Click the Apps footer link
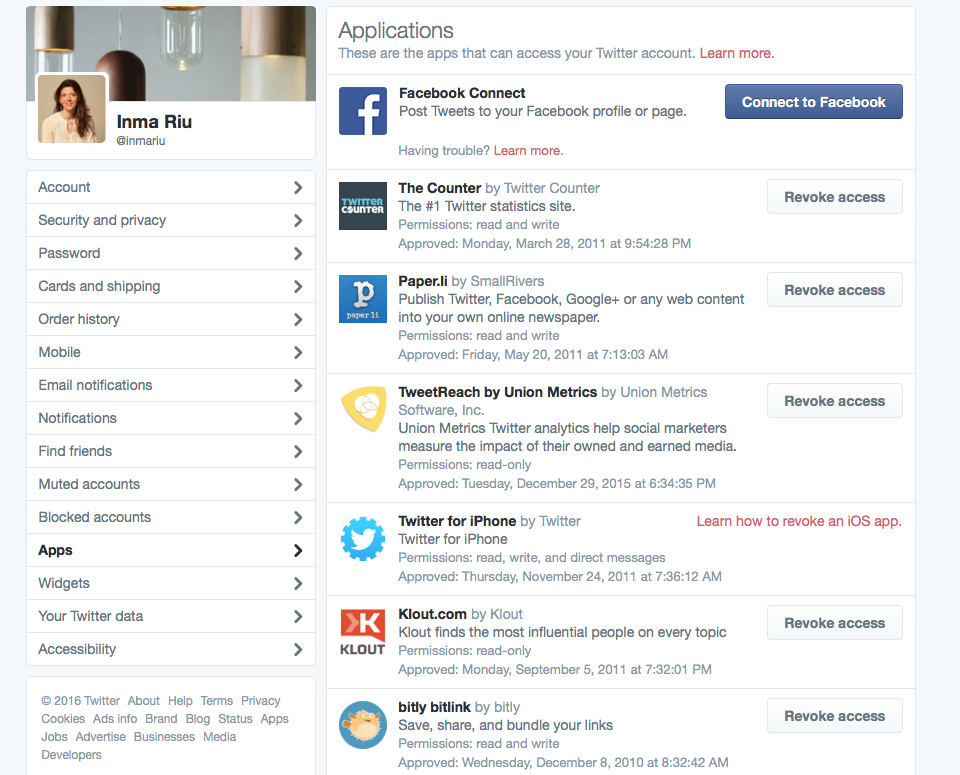960x775 pixels. [274, 719]
